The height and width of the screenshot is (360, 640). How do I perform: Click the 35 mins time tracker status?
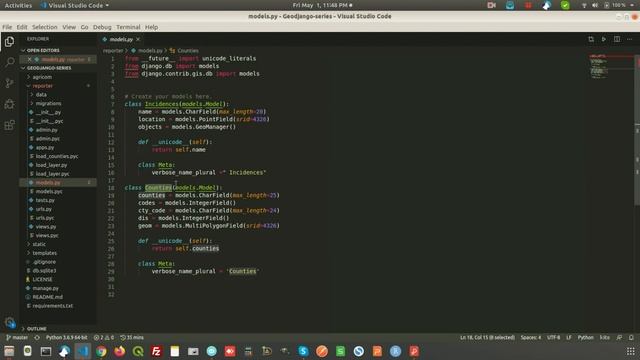pos(132,338)
